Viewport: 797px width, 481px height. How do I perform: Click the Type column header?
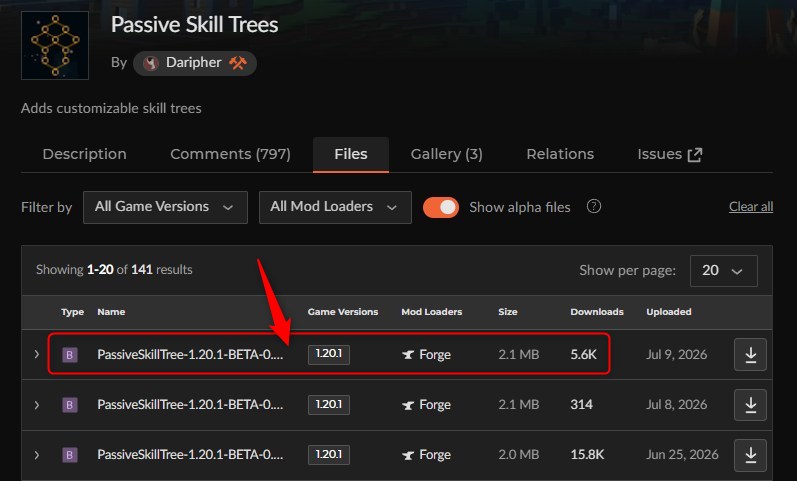point(72,312)
